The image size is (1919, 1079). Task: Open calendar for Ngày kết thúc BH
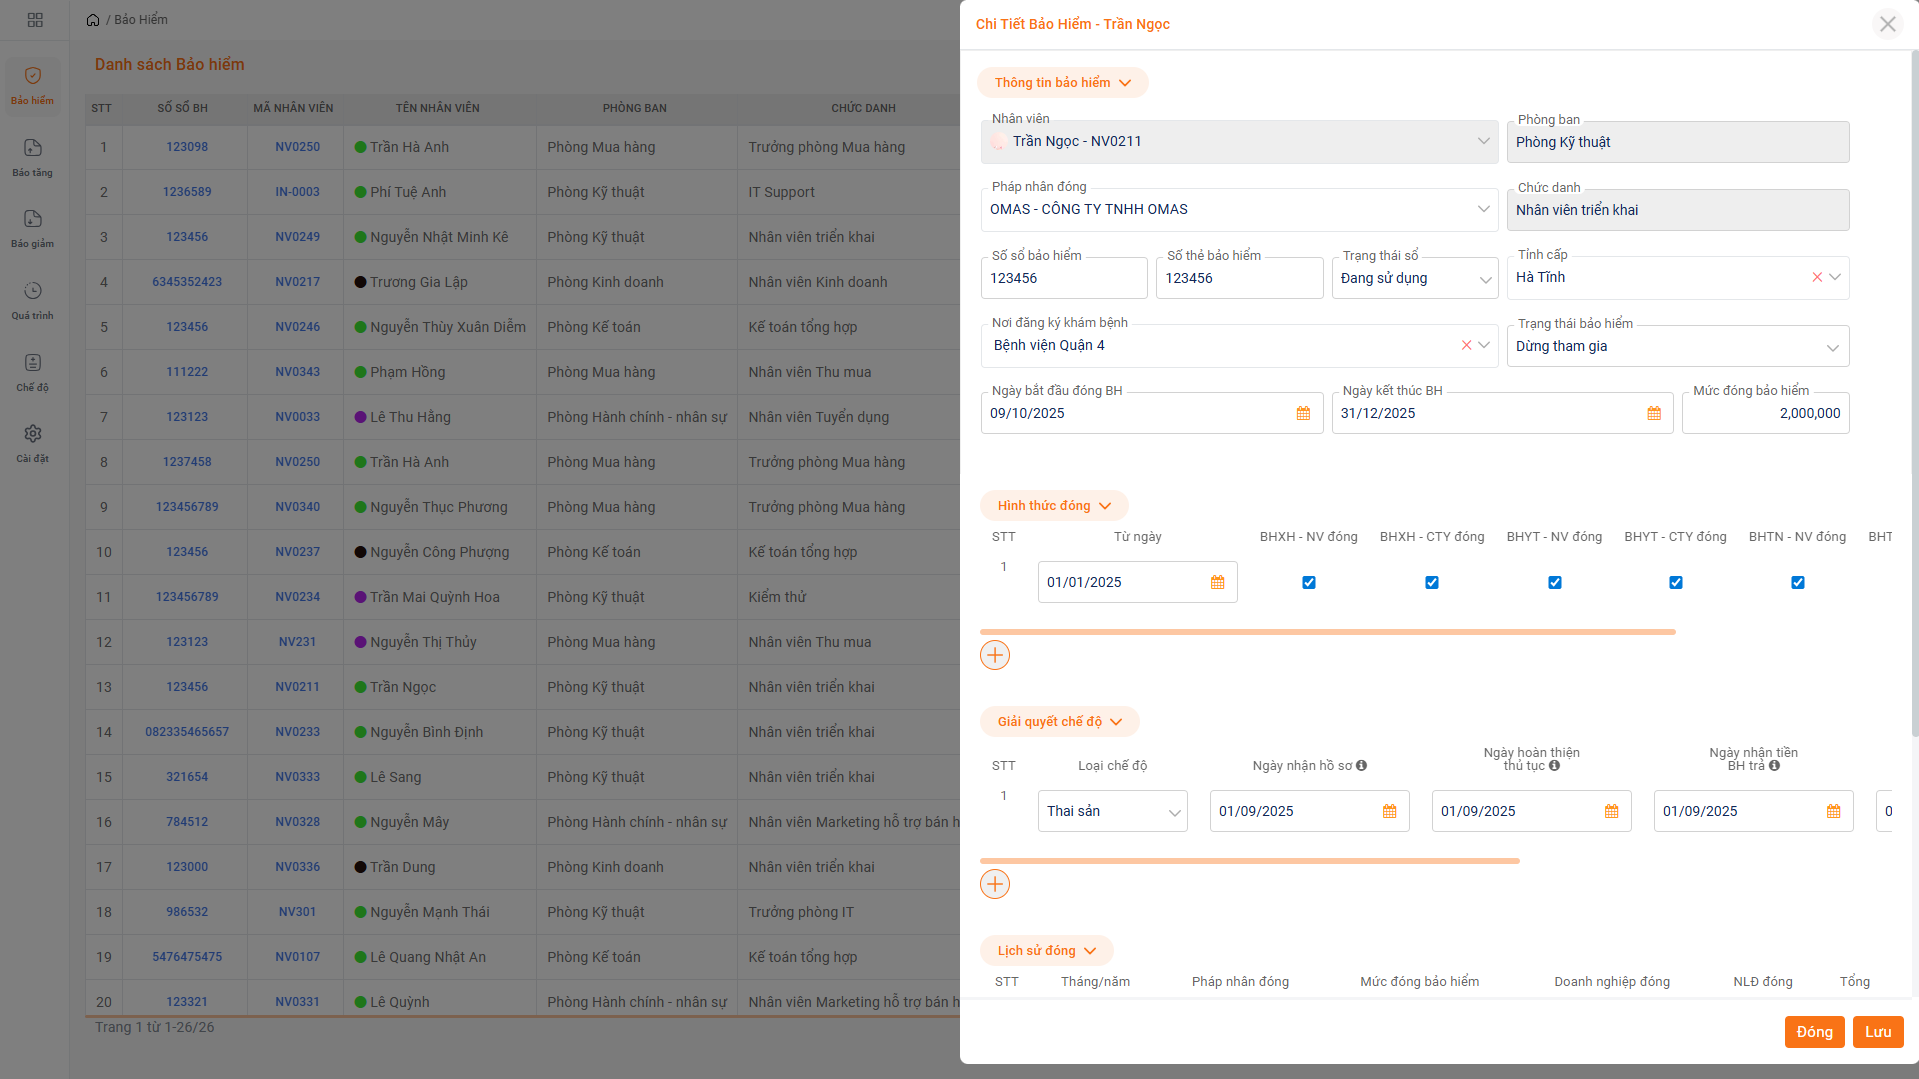tap(1654, 414)
